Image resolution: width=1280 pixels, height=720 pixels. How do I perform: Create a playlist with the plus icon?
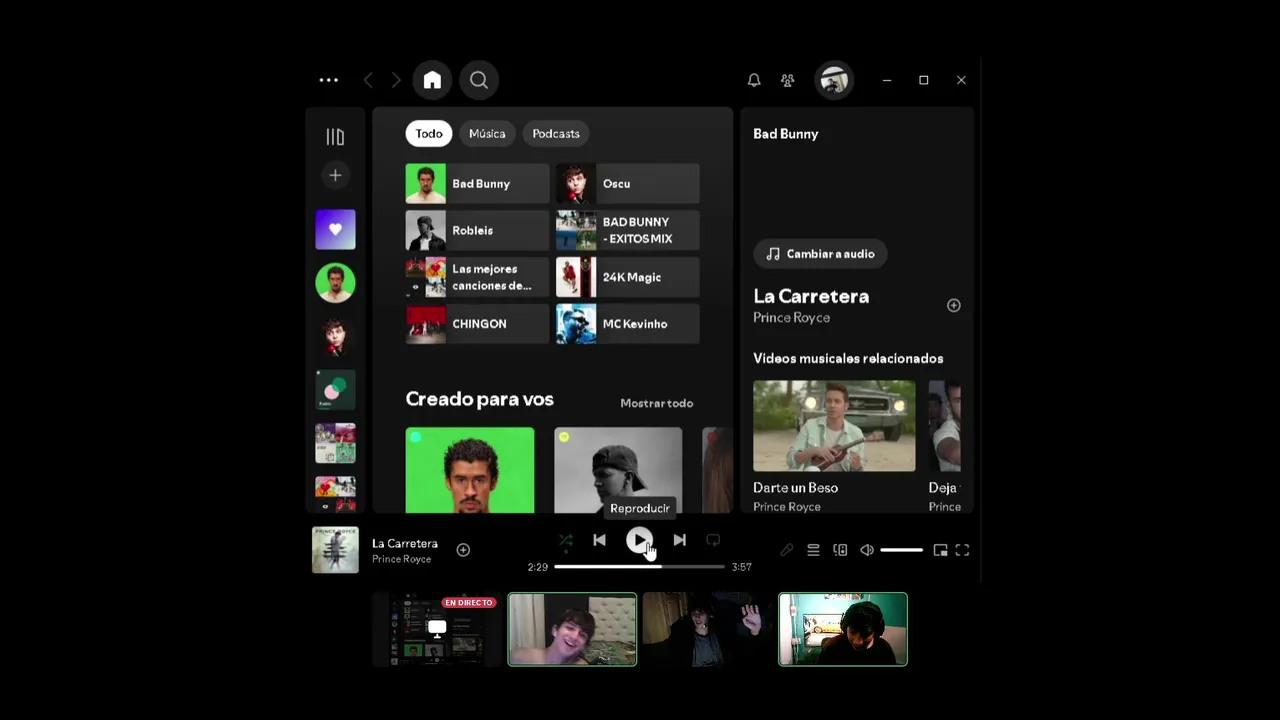[335, 175]
